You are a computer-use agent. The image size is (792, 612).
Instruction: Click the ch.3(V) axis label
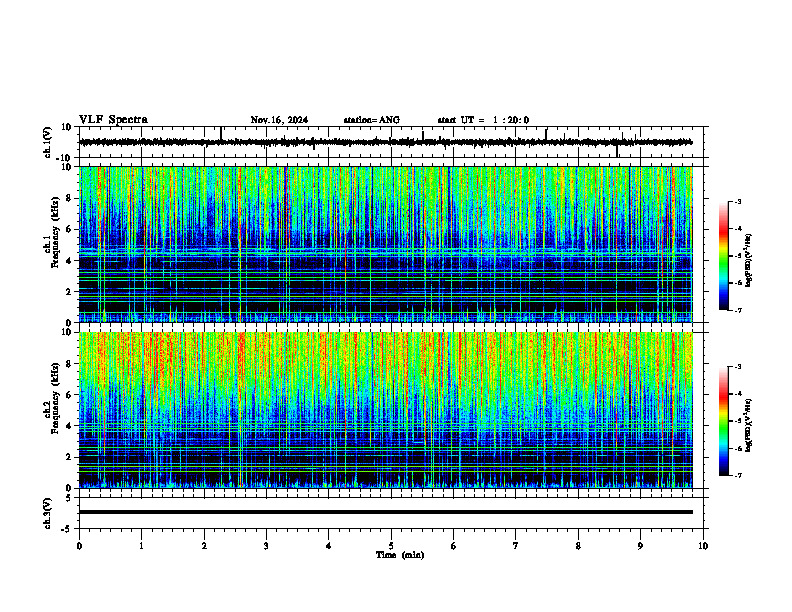tap(47, 513)
